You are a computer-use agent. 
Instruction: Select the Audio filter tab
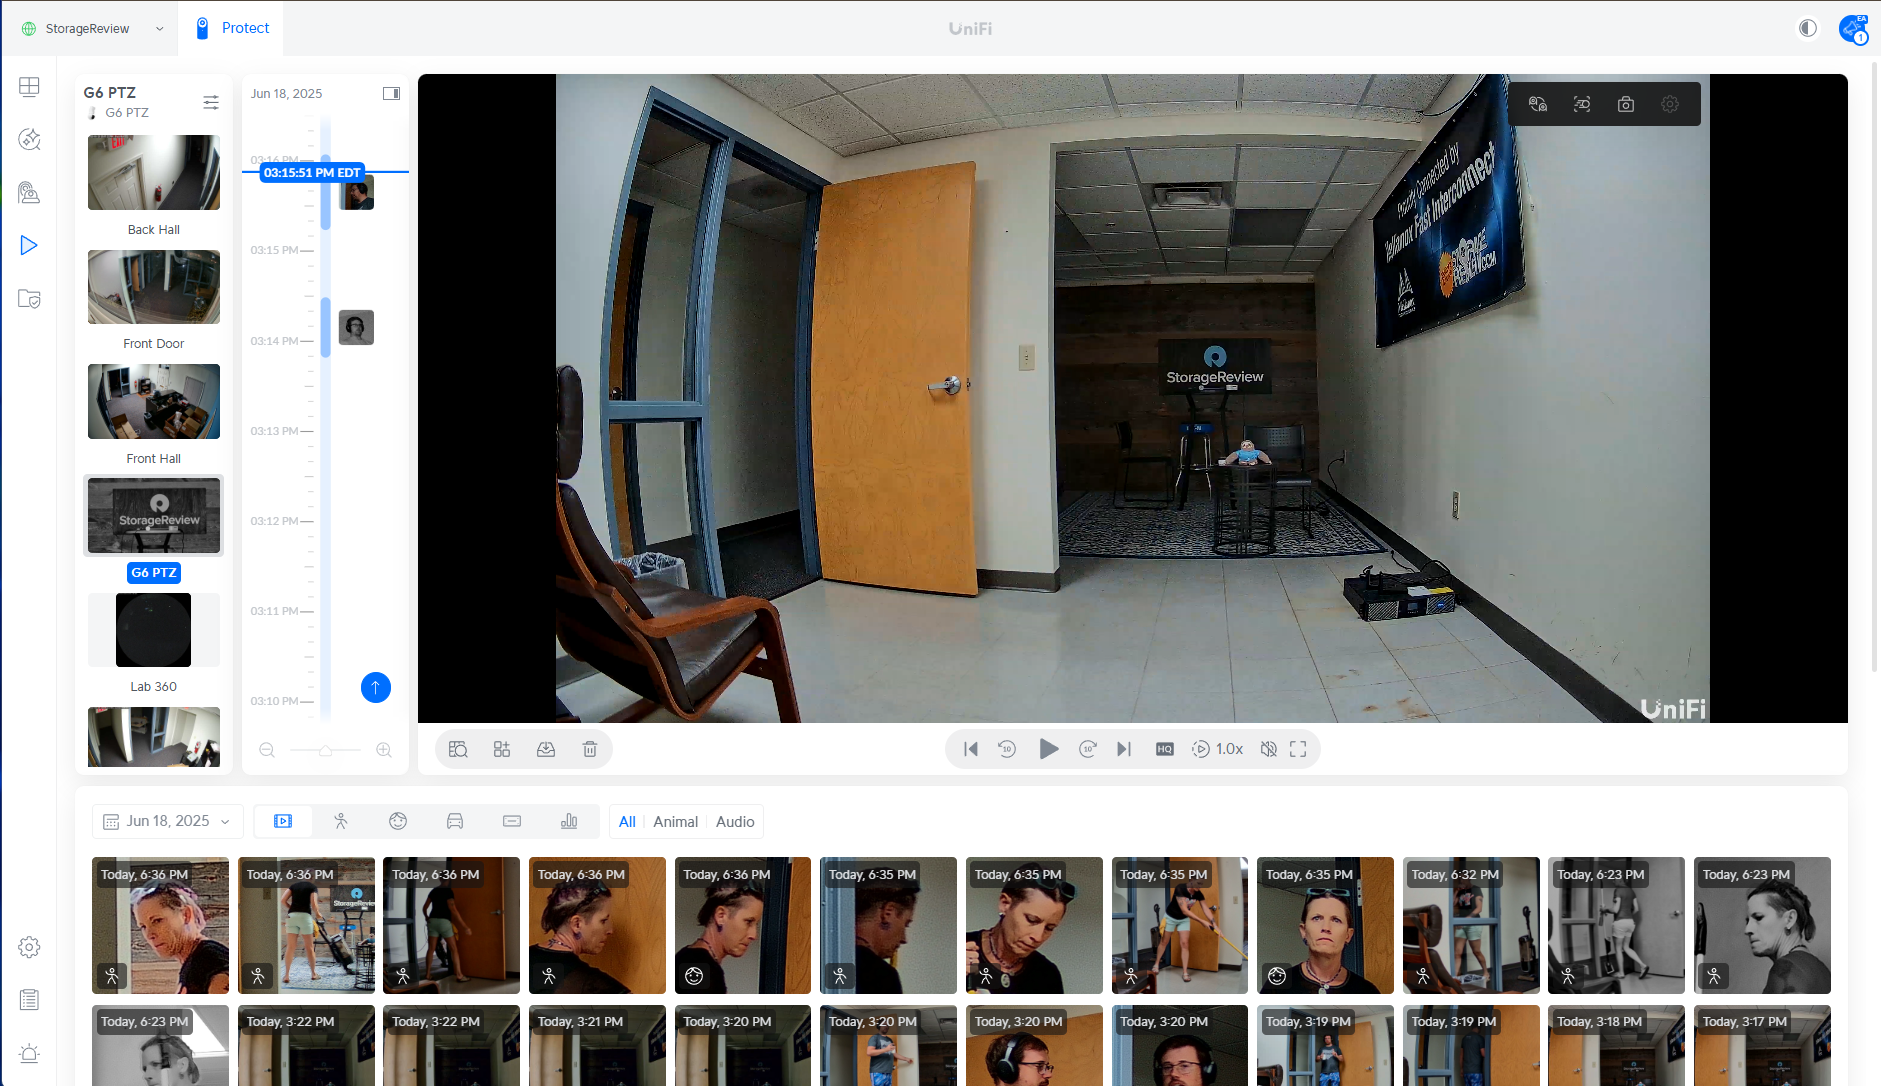pyautogui.click(x=735, y=821)
